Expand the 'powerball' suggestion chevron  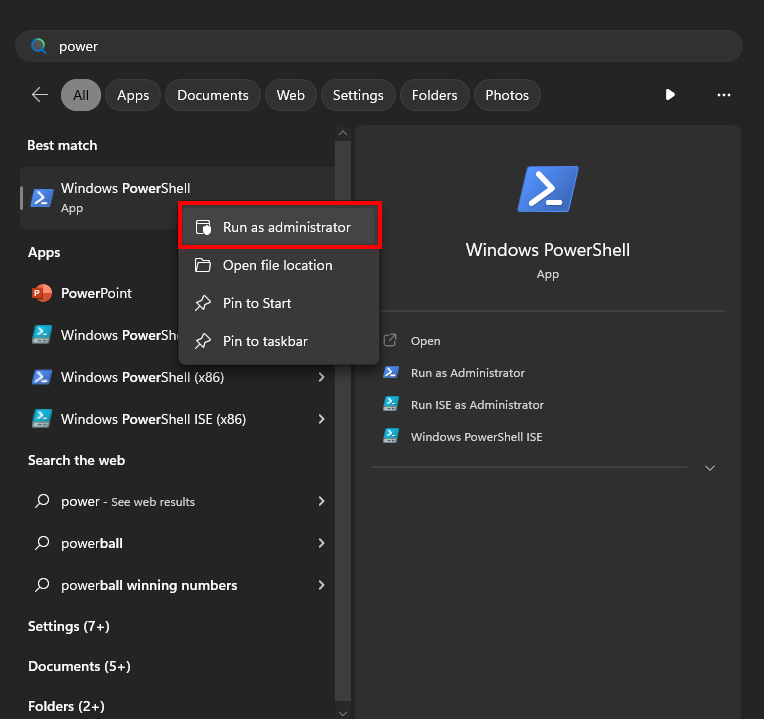click(321, 543)
